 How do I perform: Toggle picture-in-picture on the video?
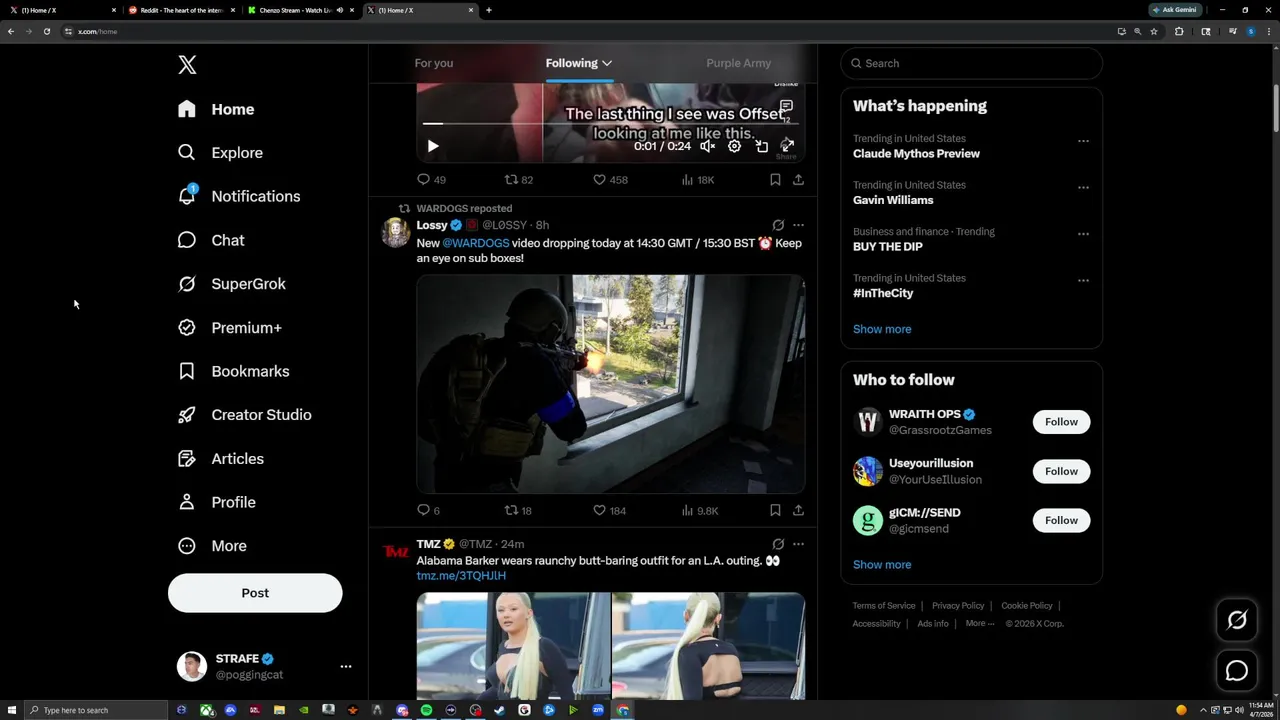point(761,146)
